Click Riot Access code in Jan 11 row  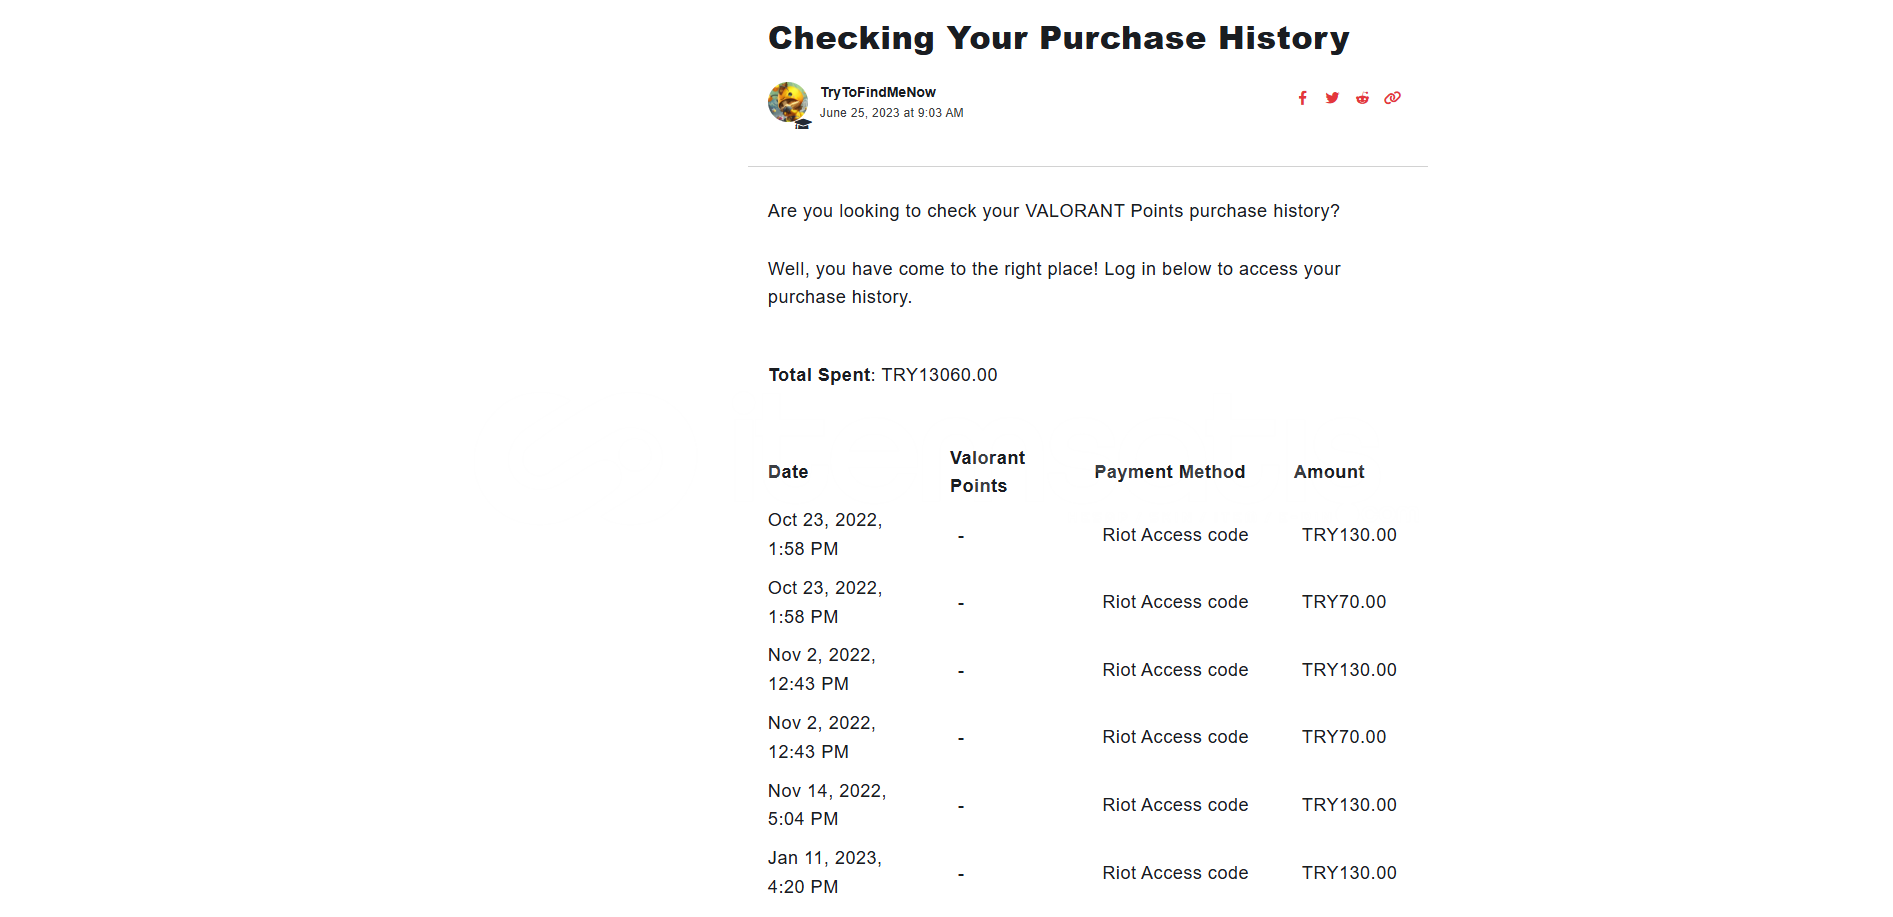(1175, 873)
